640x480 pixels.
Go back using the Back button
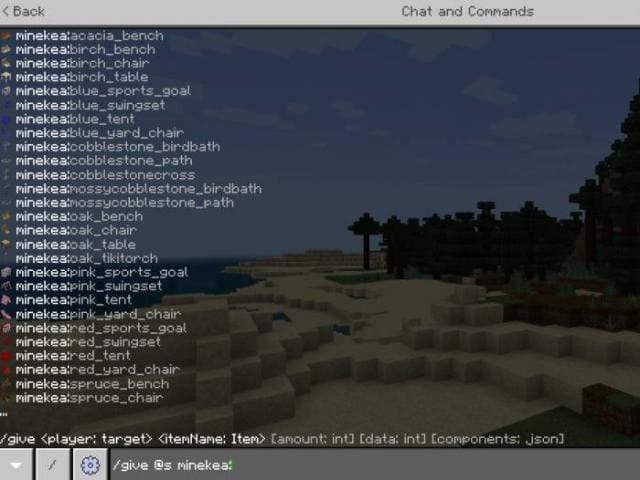[x=24, y=11]
